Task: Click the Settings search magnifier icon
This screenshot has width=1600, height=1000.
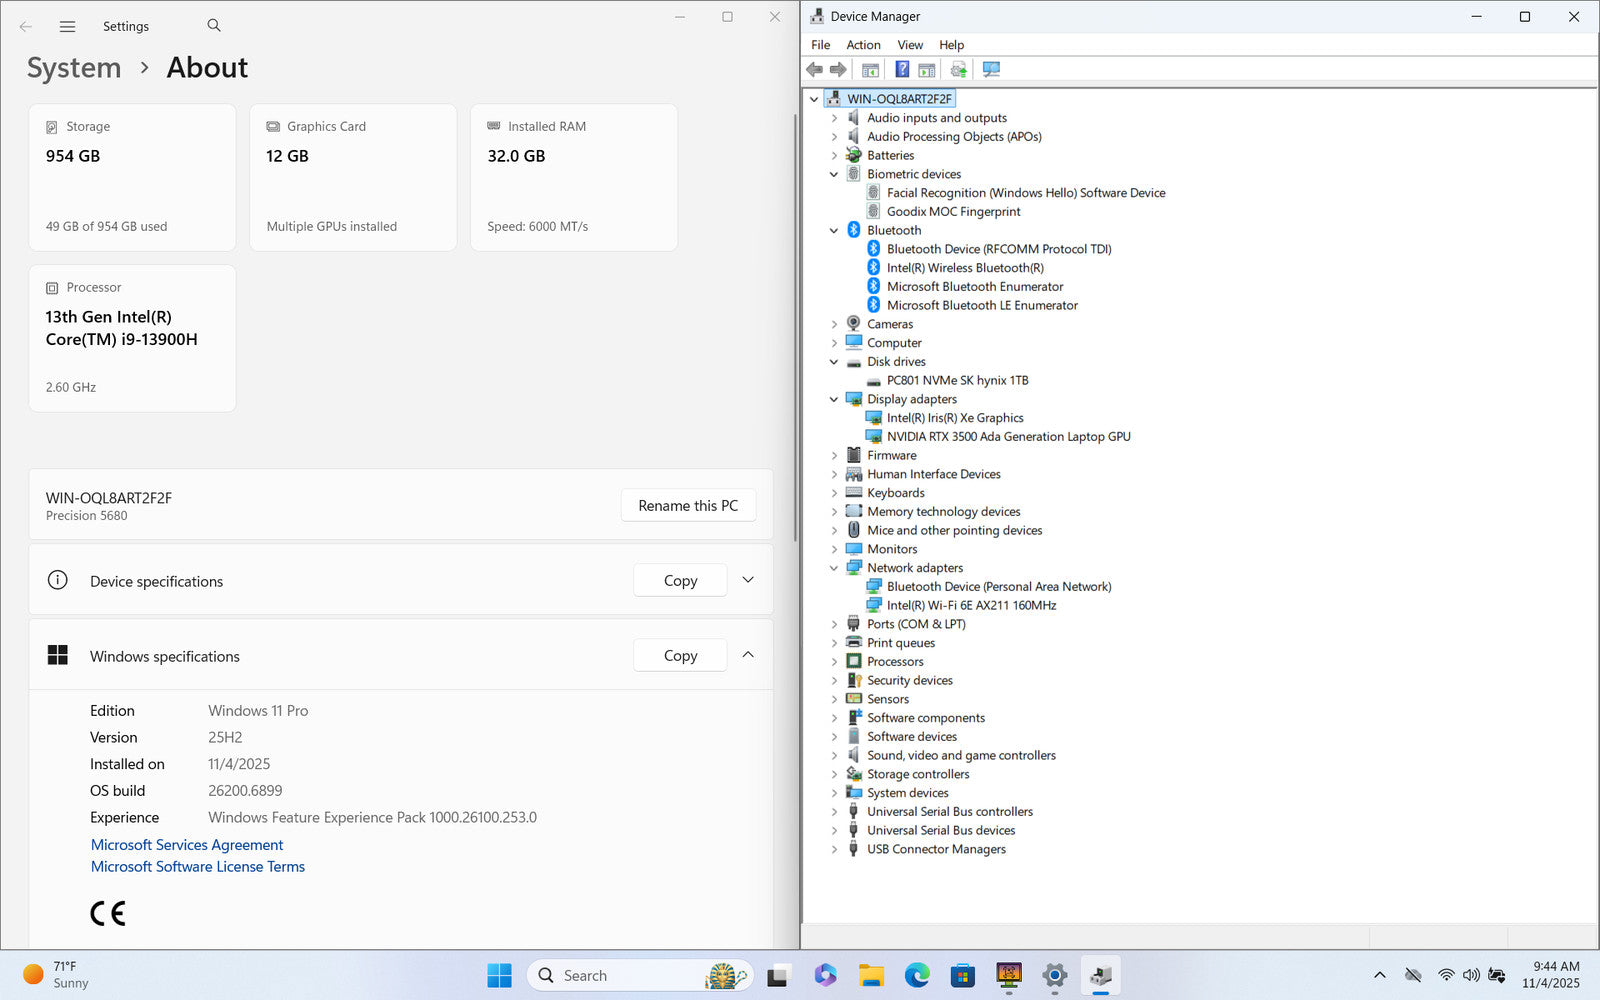Action: click(x=214, y=26)
